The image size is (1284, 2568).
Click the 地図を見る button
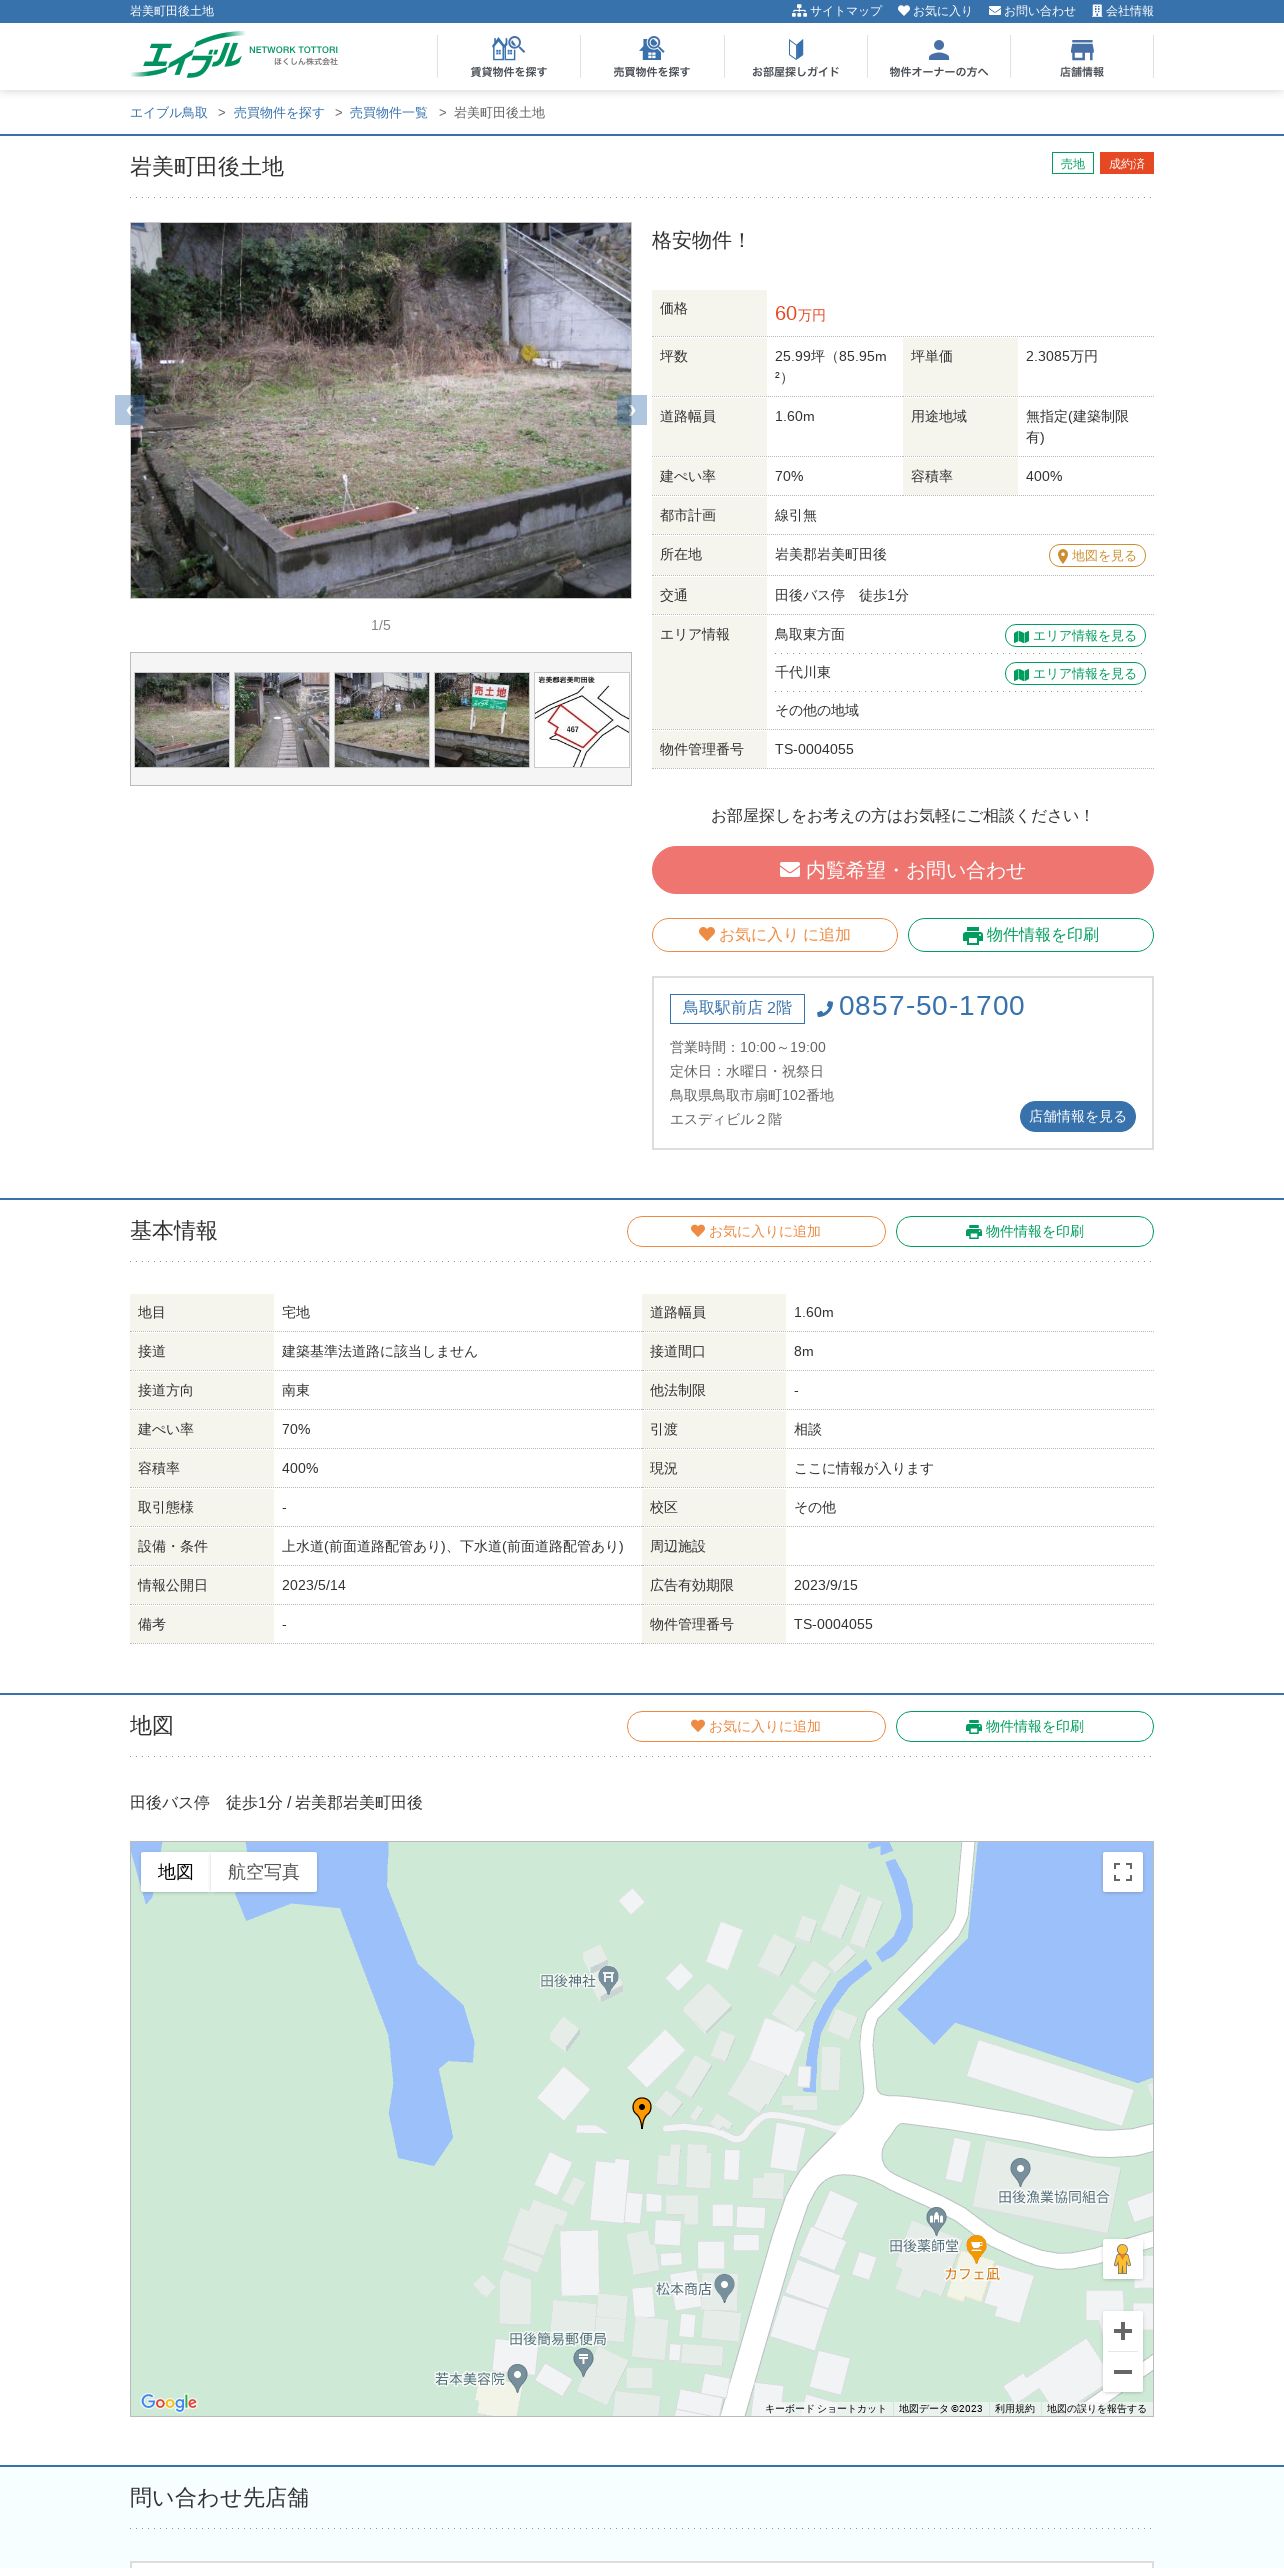tap(1097, 556)
